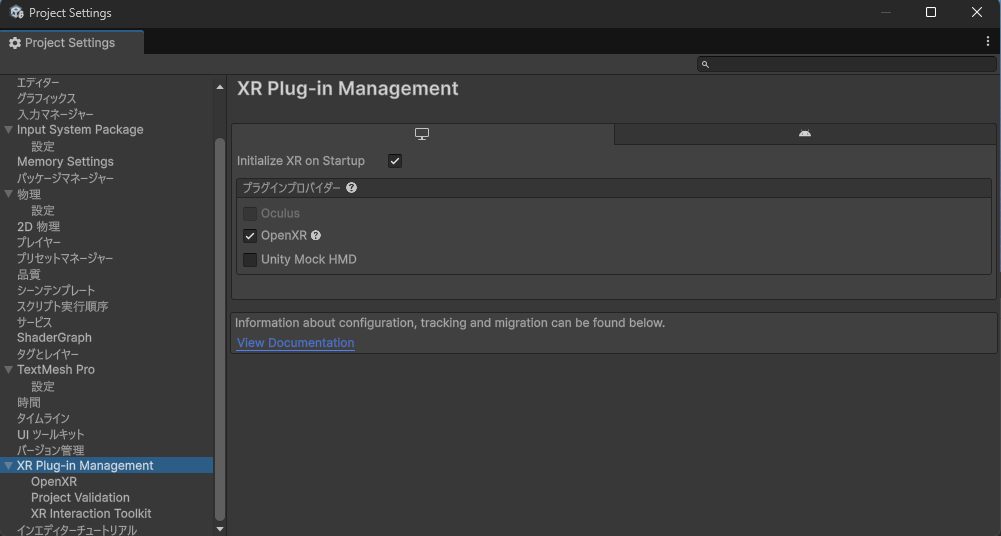This screenshot has width=1001, height=536.
Task: Open help for plug-in providers
Action: click(351, 188)
